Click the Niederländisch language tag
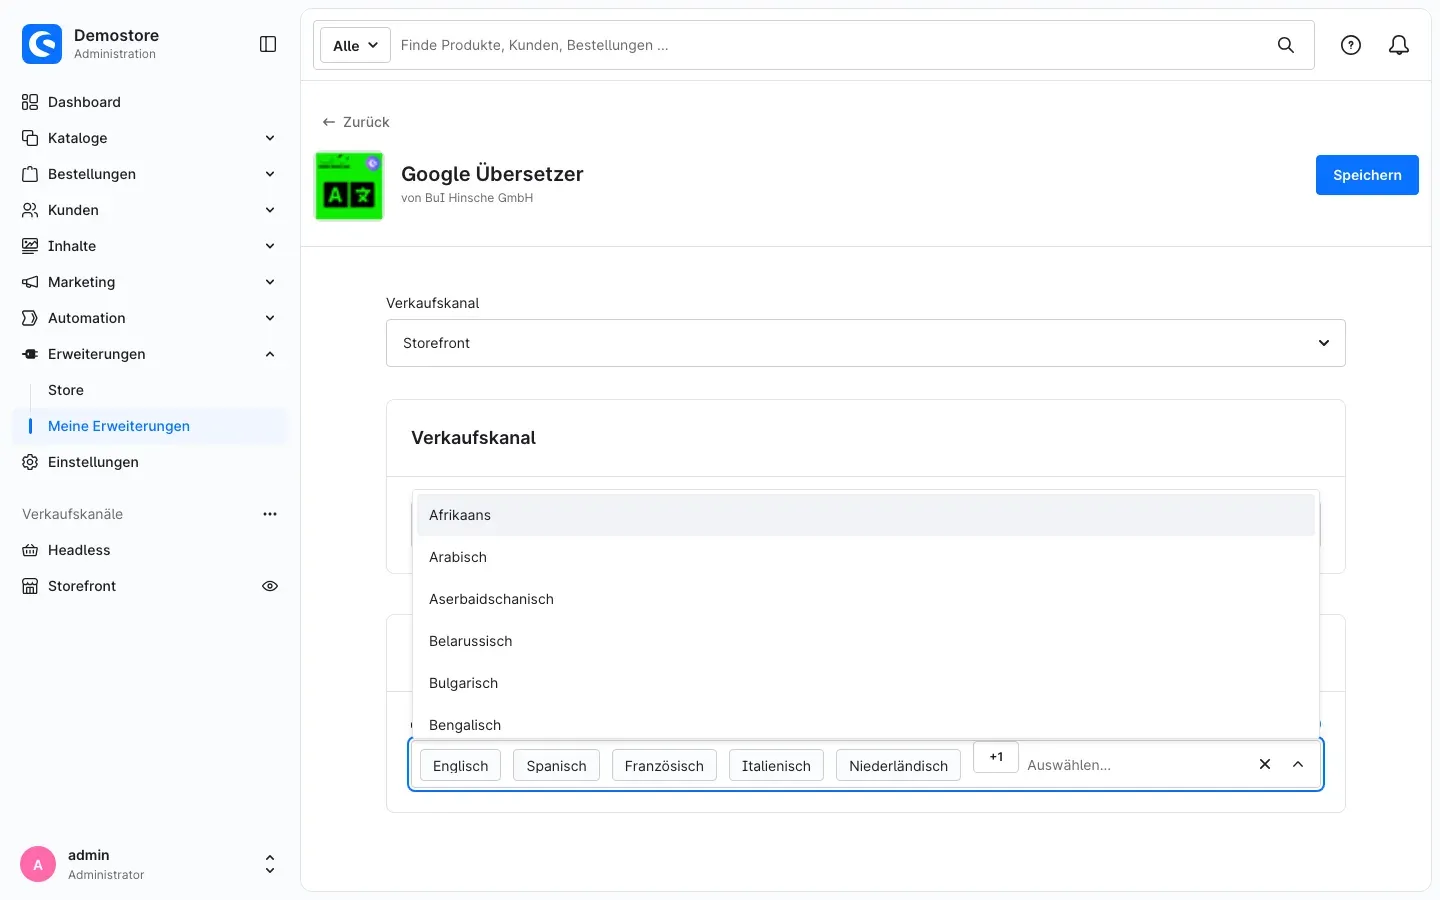This screenshot has height=900, width=1440. tap(898, 765)
